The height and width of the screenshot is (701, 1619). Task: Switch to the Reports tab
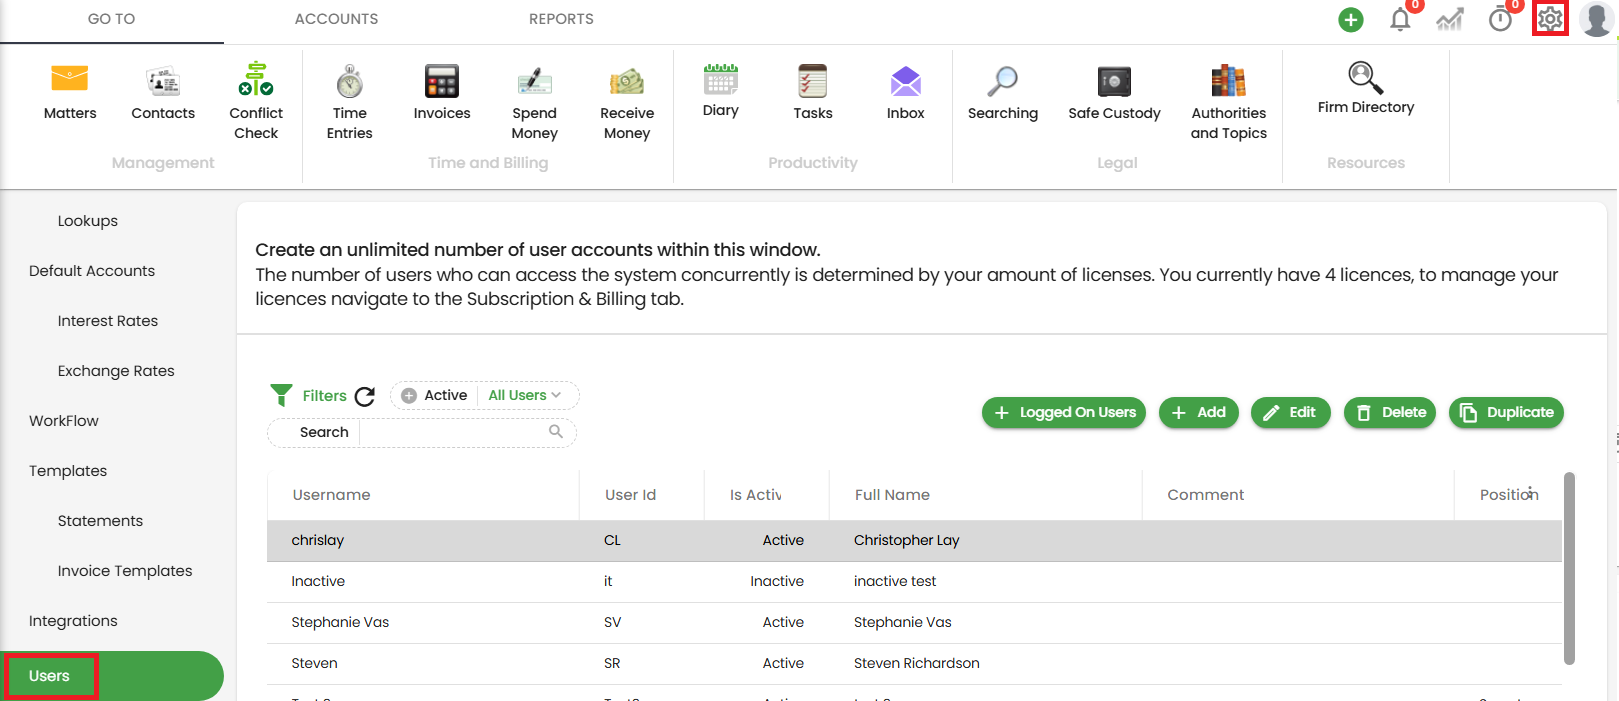click(561, 19)
